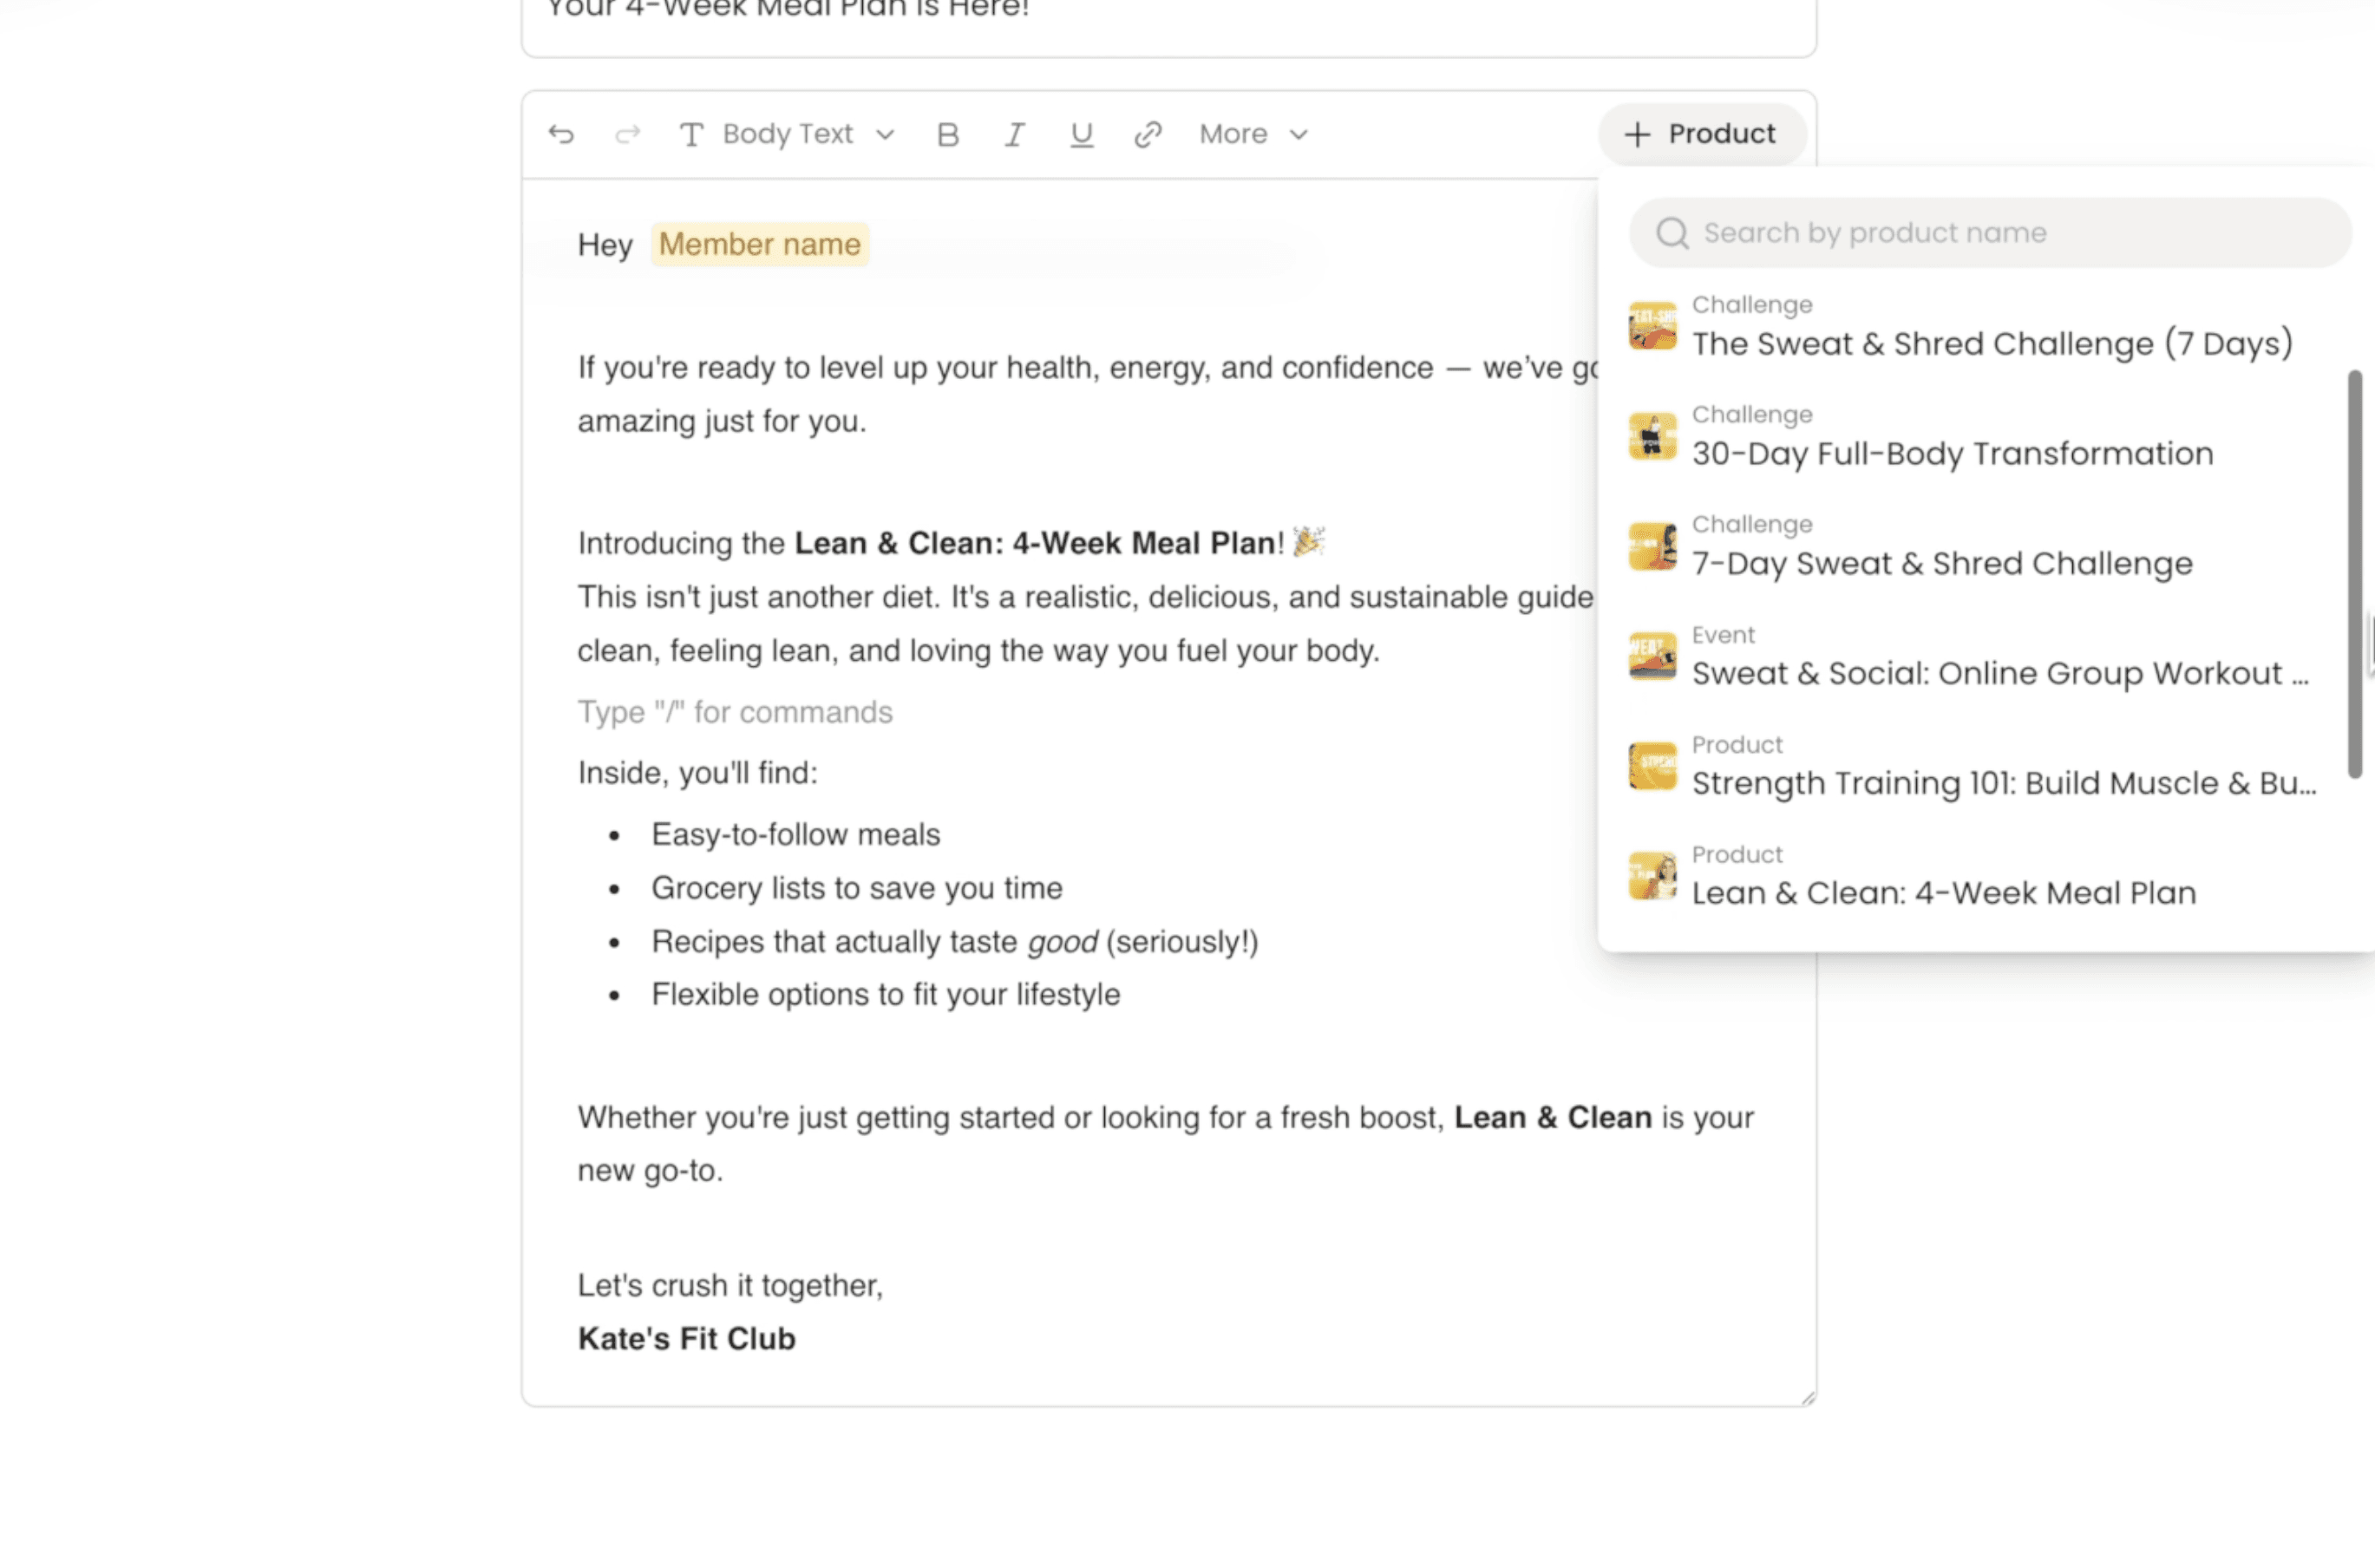
Task: Select Strength Training 101 product
Action: tap(2003, 783)
